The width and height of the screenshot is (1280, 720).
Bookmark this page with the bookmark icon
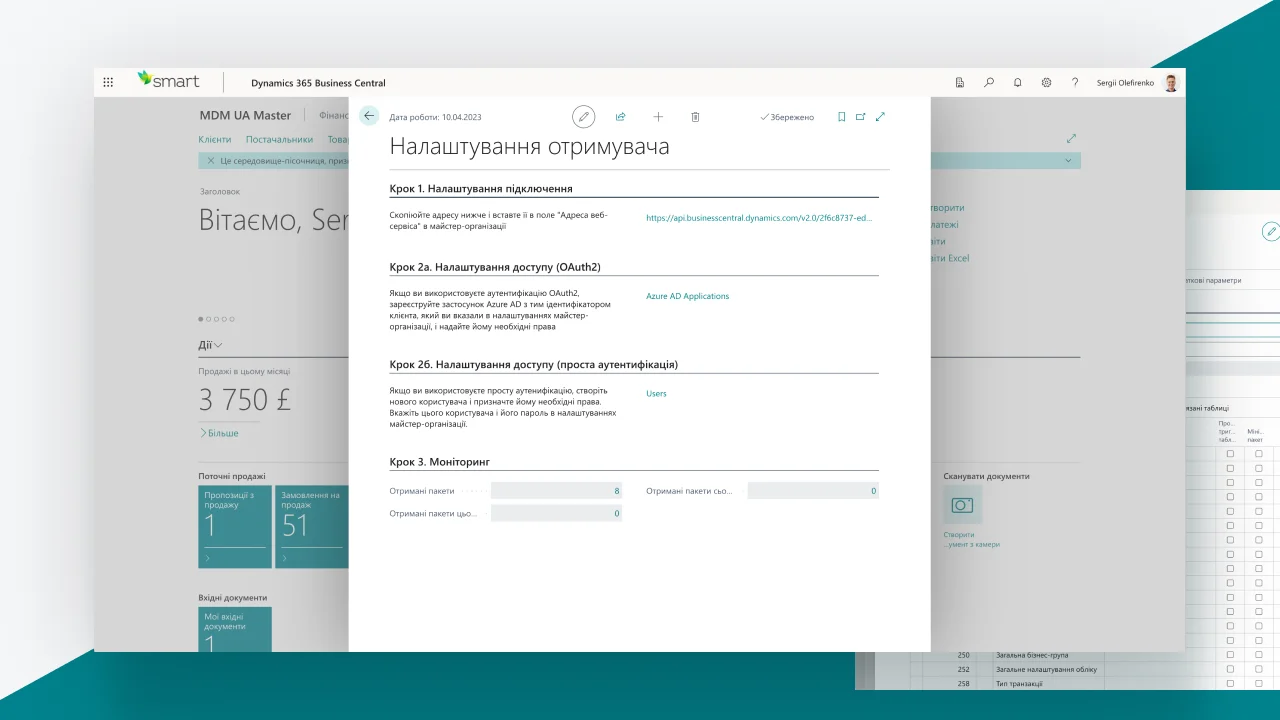click(841, 117)
